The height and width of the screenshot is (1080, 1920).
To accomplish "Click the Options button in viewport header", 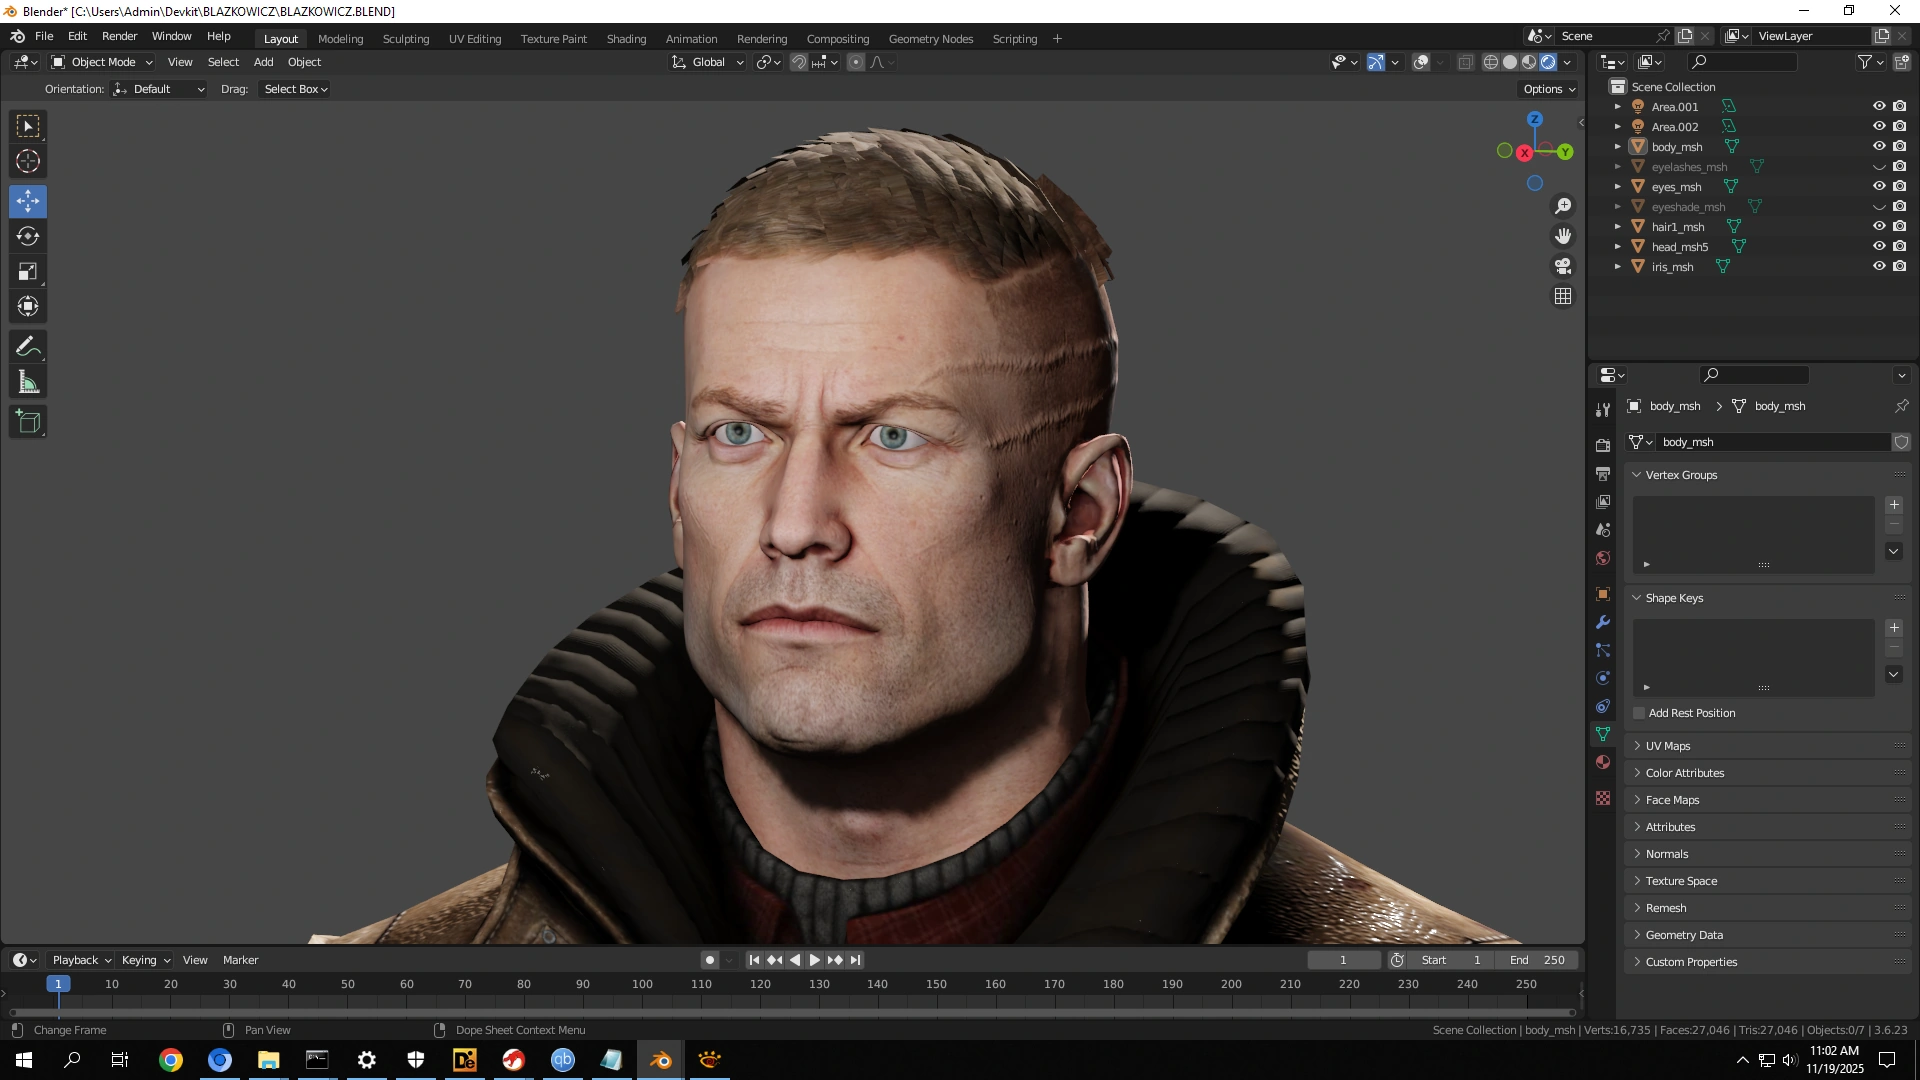I will 1548,89.
